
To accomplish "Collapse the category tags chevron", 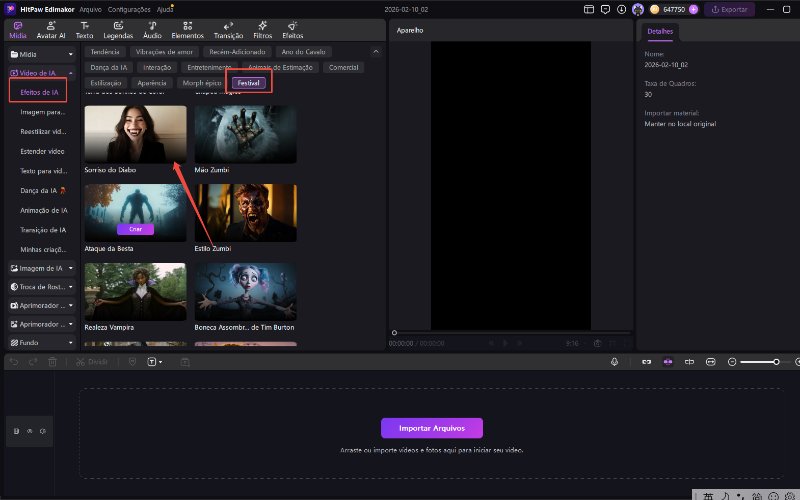I will coord(376,51).
